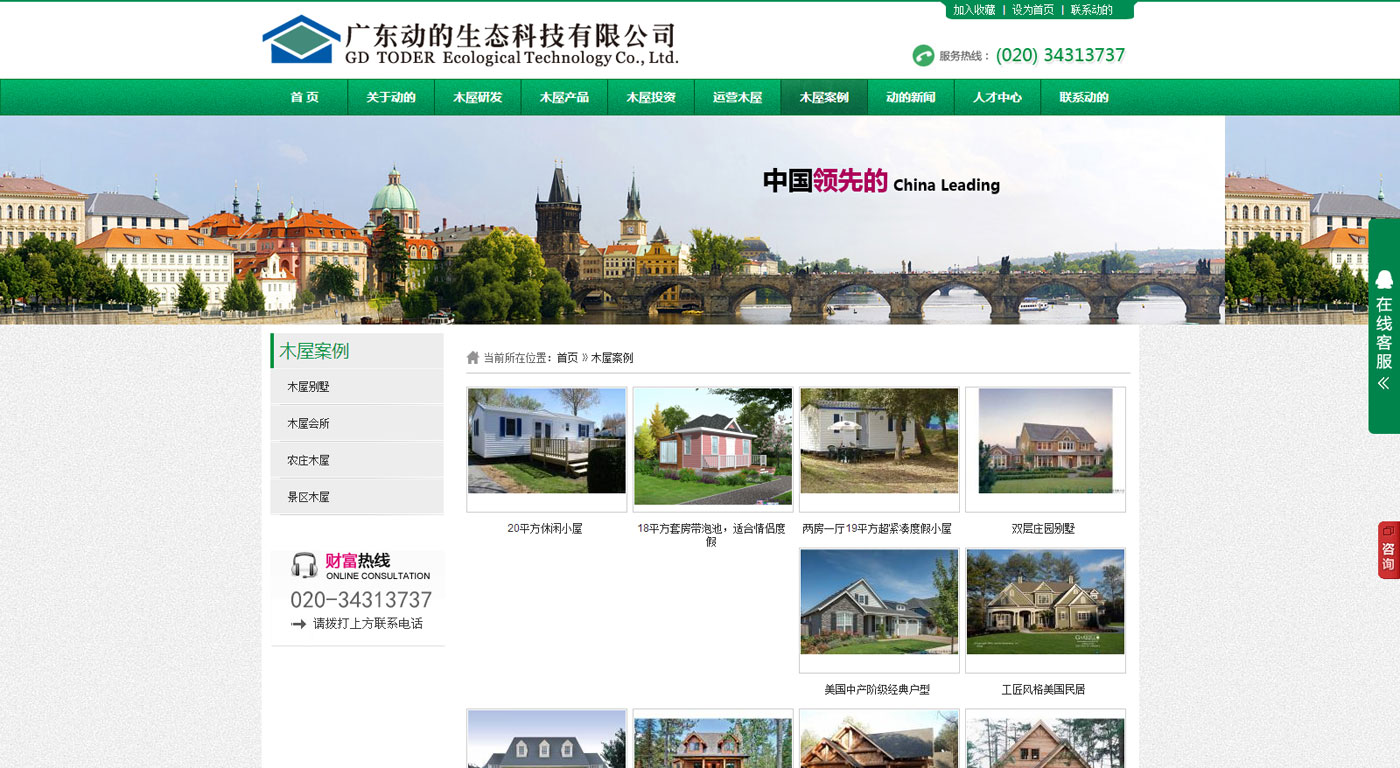Click the 两房一厅19平方超紧凑度假小屋 caption
This screenshot has width=1400, height=768.
pyautogui.click(x=877, y=529)
